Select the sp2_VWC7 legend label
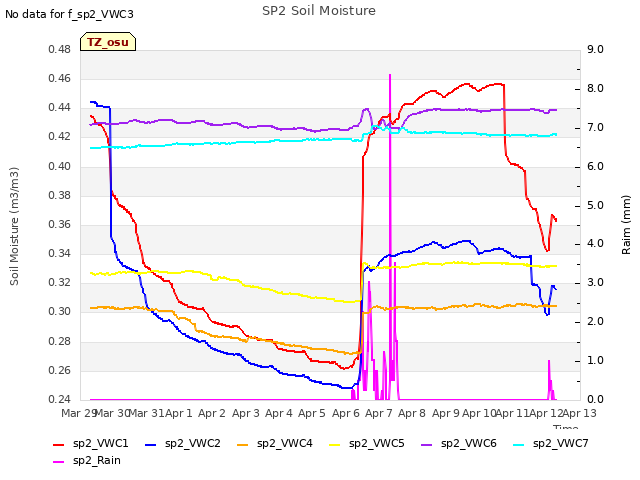The width and height of the screenshot is (640, 480). point(561,444)
